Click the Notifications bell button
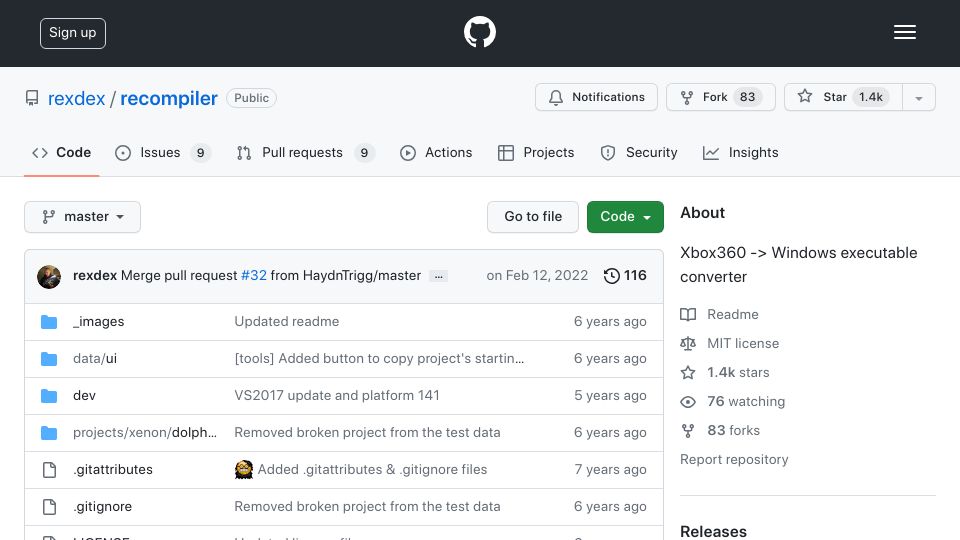The image size is (960, 540). (x=596, y=97)
